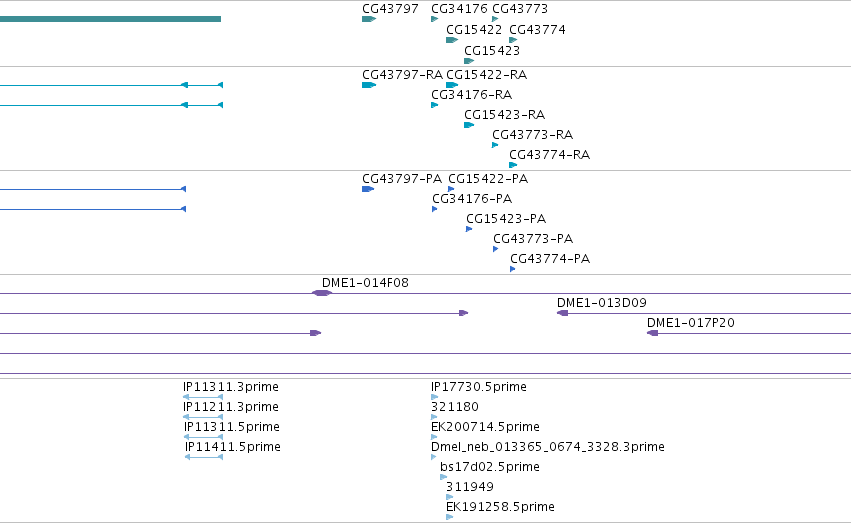The height and width of the screenshot is (523, 851).
Task: Click the CG43774-PA protein label
Action: tap(550, 259)
